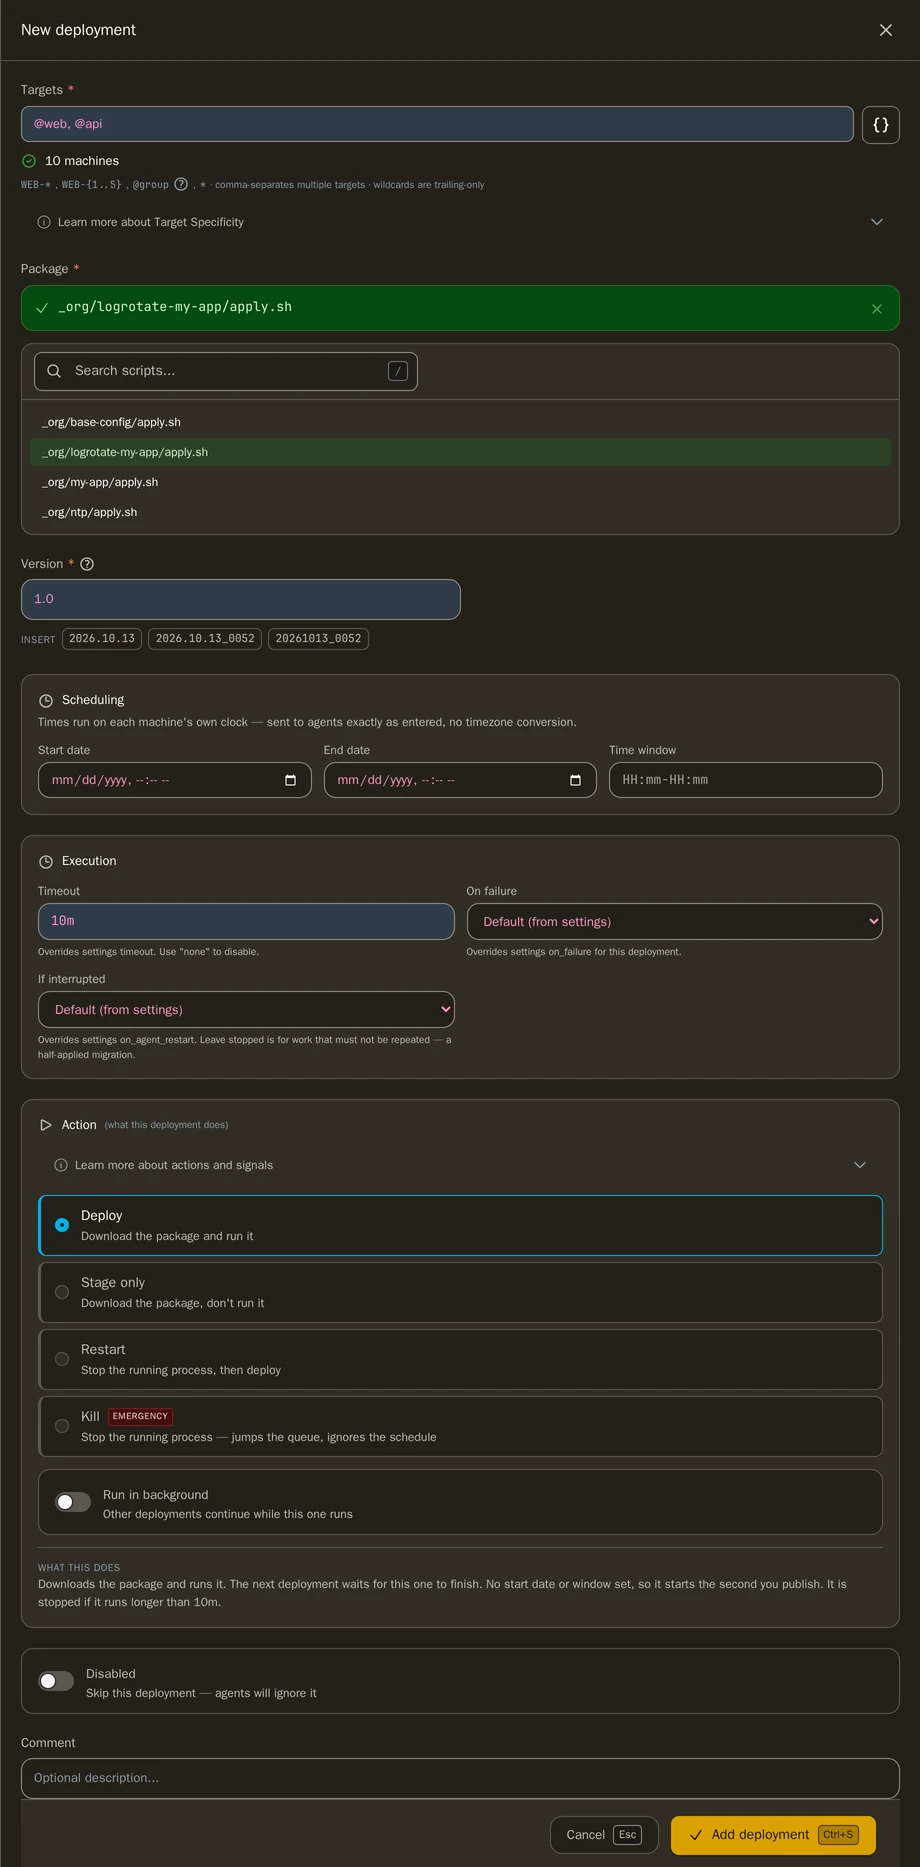Select _org/ntp/apply.sh script
The width and height of the screenshot is (920, 1867).
point(460,512)
